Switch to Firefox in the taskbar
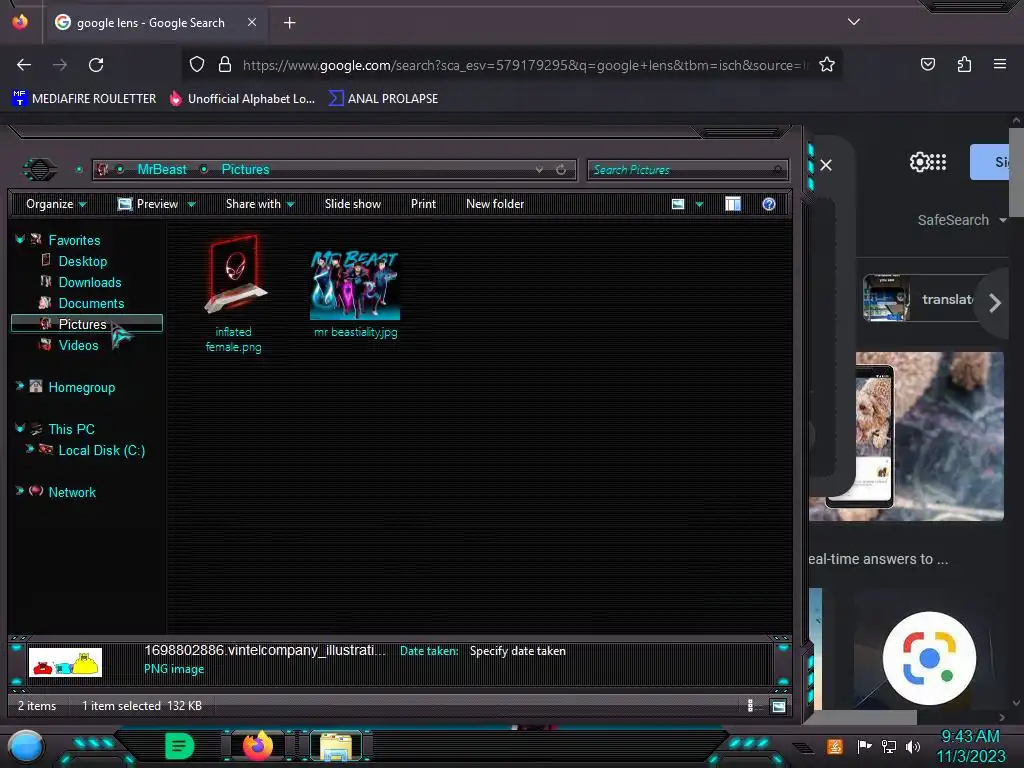1024x768 pixels. (x=258, y=746)
